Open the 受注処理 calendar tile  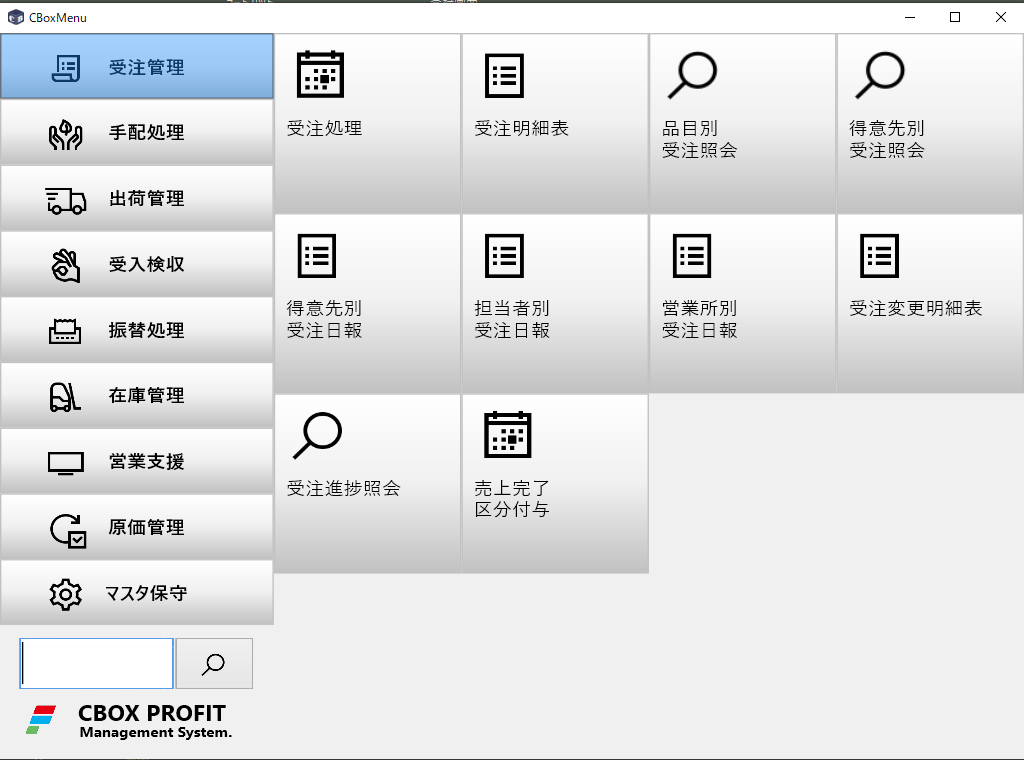pyautogui.click(x=367, y=123)
